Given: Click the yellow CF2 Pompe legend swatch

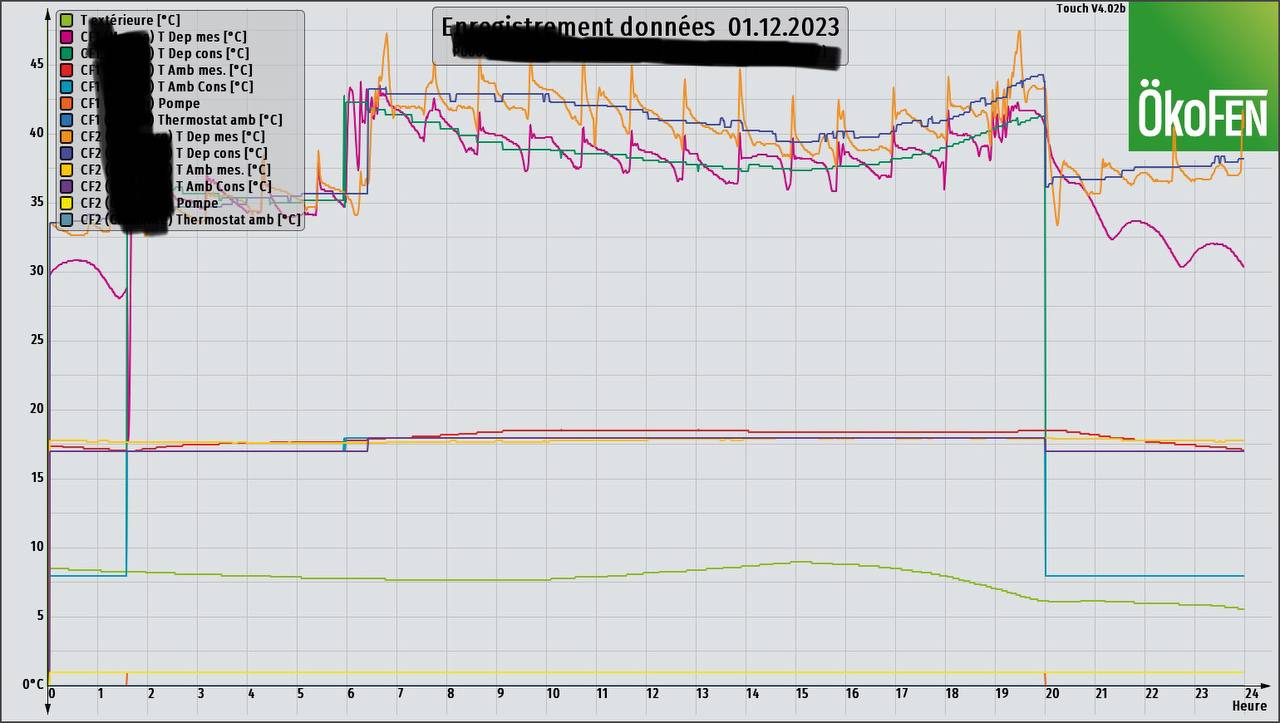Looking at the screenshot, I should [66, 203].
